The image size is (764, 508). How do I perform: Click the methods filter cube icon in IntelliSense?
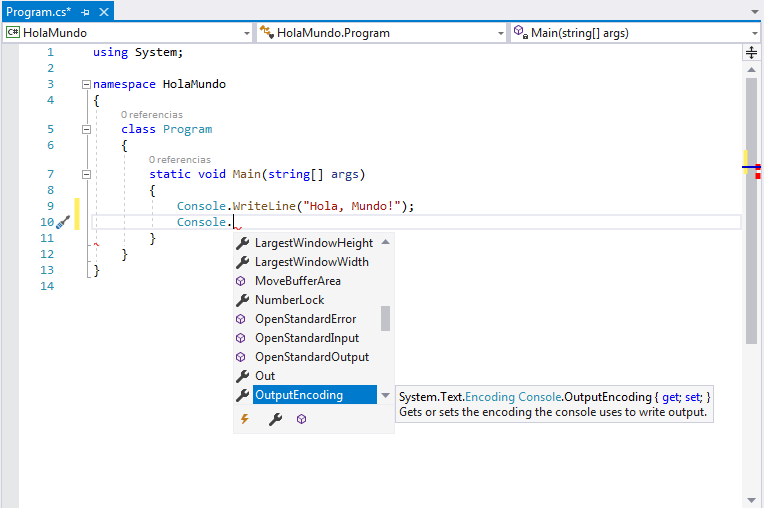(x=301, y=420)
